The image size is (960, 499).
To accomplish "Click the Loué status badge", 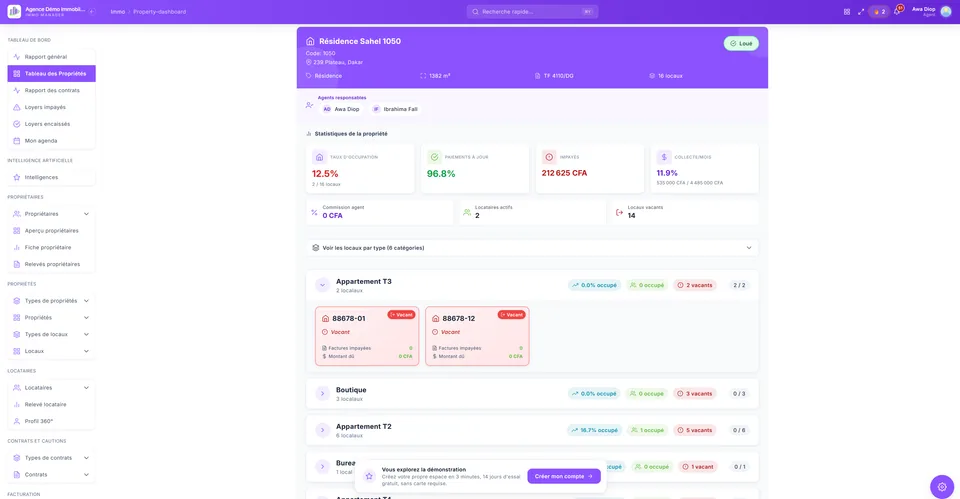I will 741,43.
